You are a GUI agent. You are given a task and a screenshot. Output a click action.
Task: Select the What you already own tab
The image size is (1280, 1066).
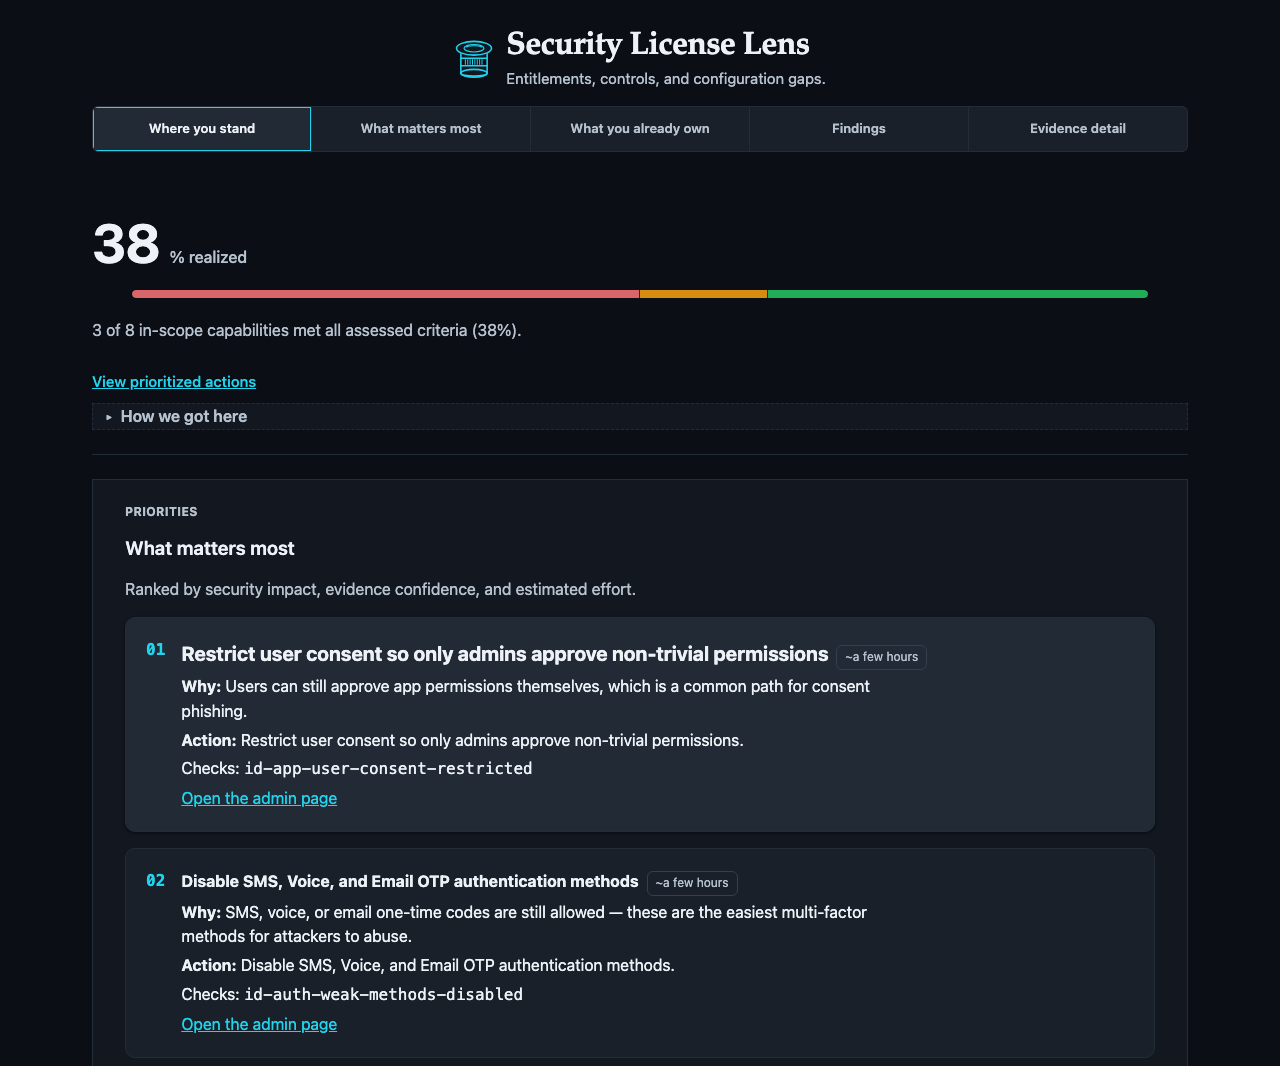click(640, 129)
